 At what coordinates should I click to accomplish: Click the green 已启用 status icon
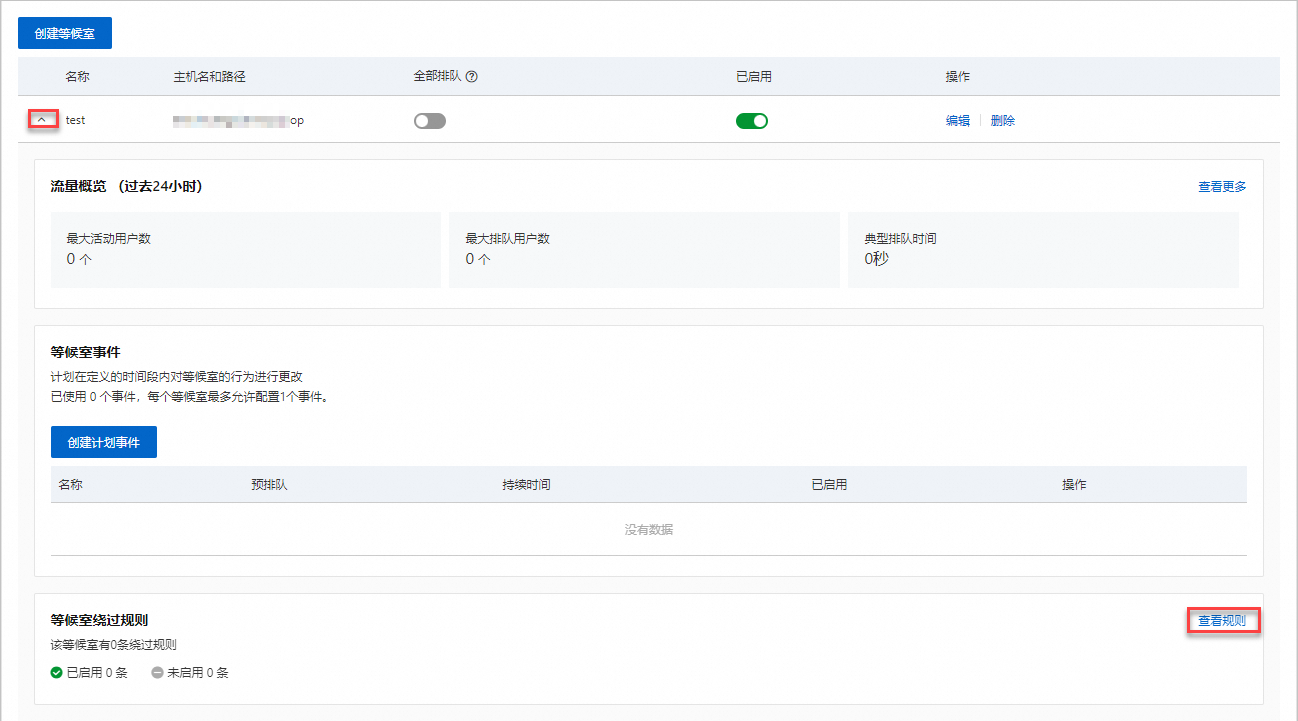point(57,673)
